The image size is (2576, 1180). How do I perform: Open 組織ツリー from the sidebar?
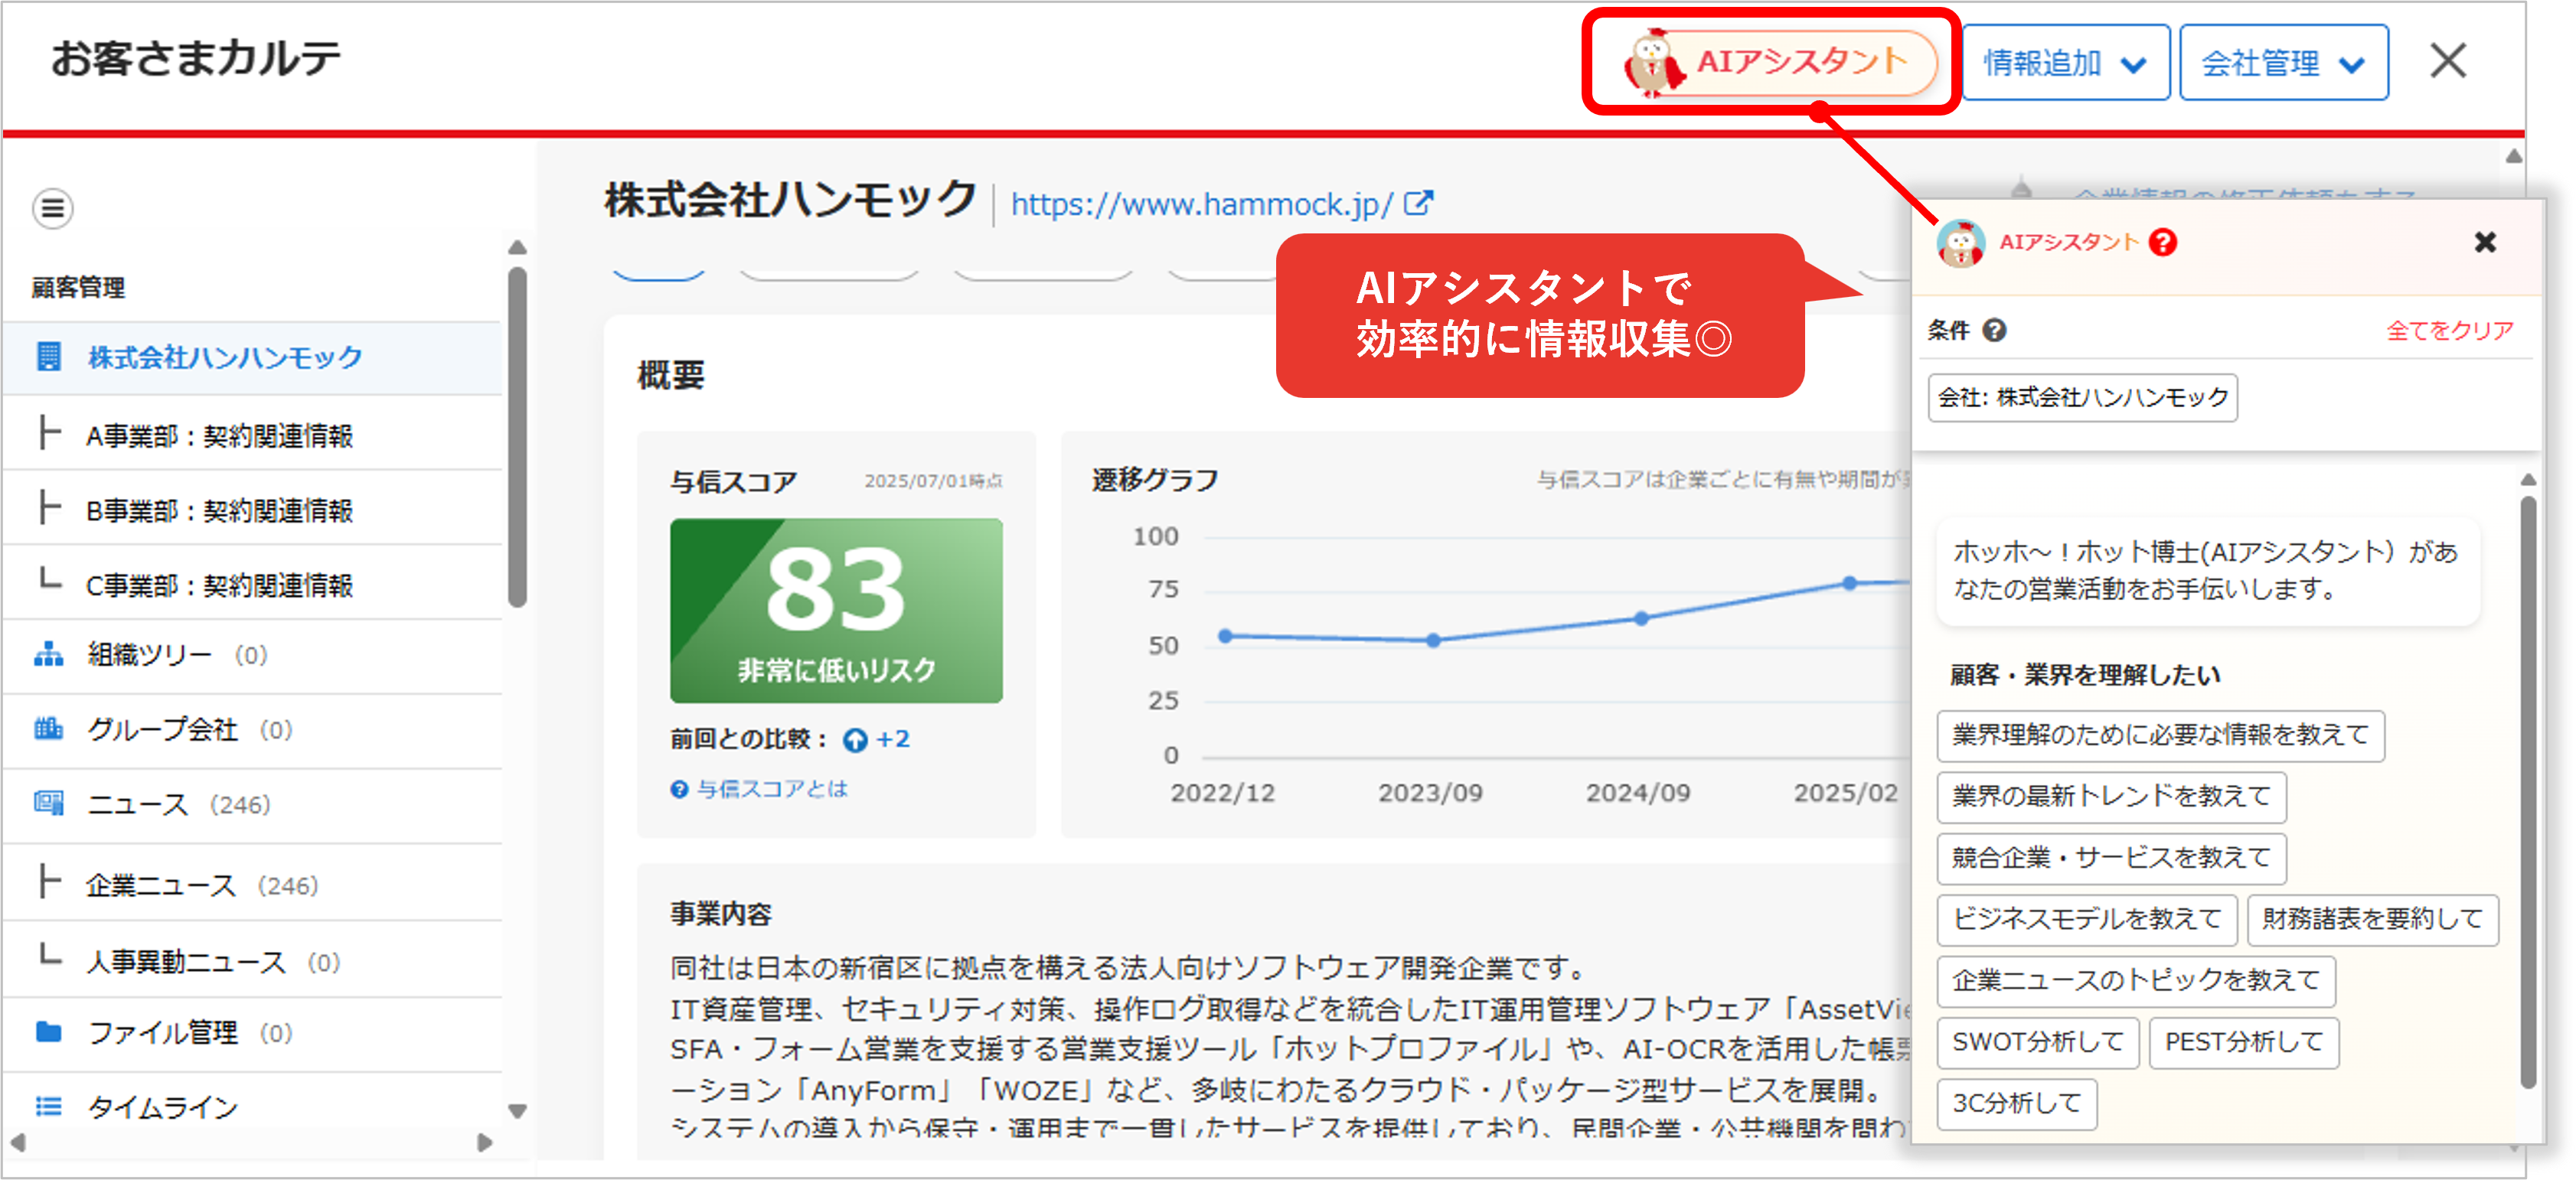click(150, 655)
